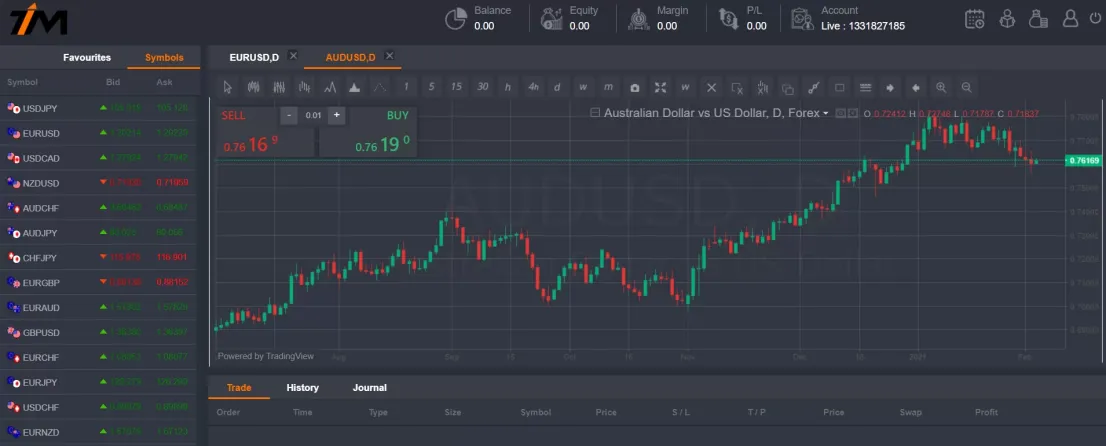Open the Journal tab
Screen dimensions: 1106x446
tap(370, 387)
